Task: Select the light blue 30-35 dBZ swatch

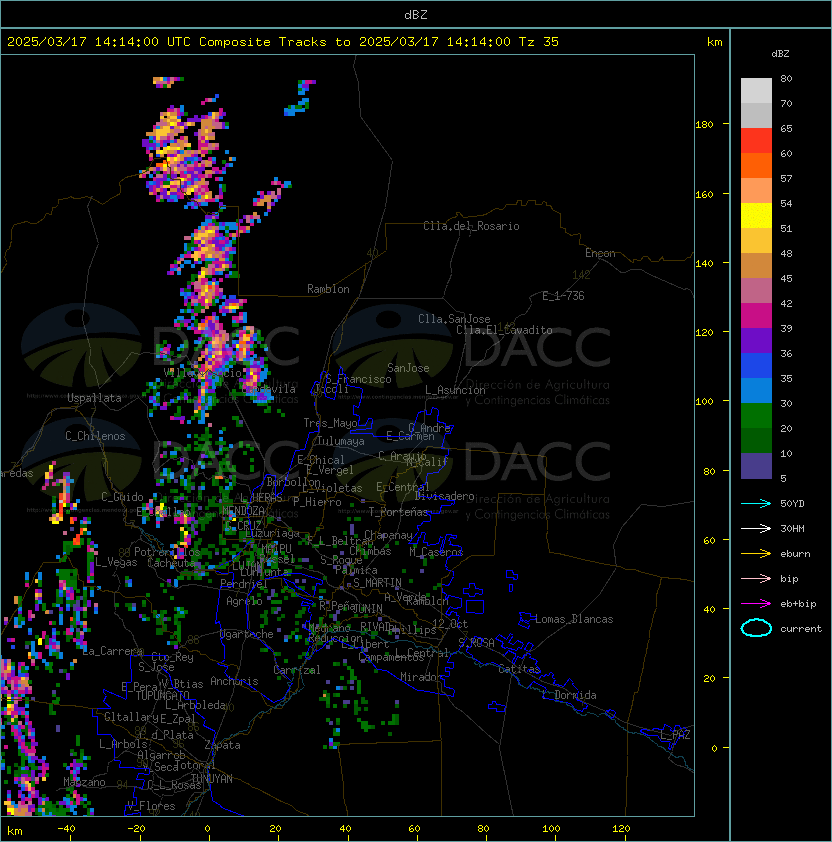Action: 756,391
